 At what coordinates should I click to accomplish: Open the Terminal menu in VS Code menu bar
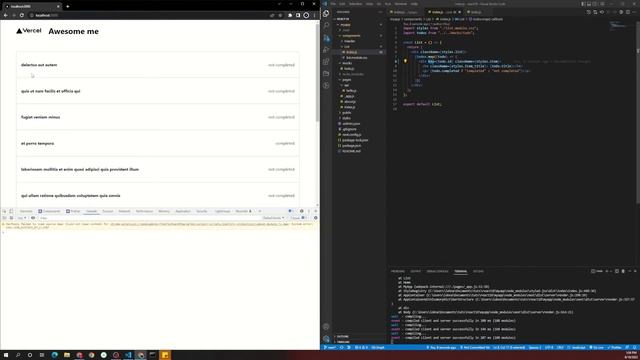[x=401, y=4]
